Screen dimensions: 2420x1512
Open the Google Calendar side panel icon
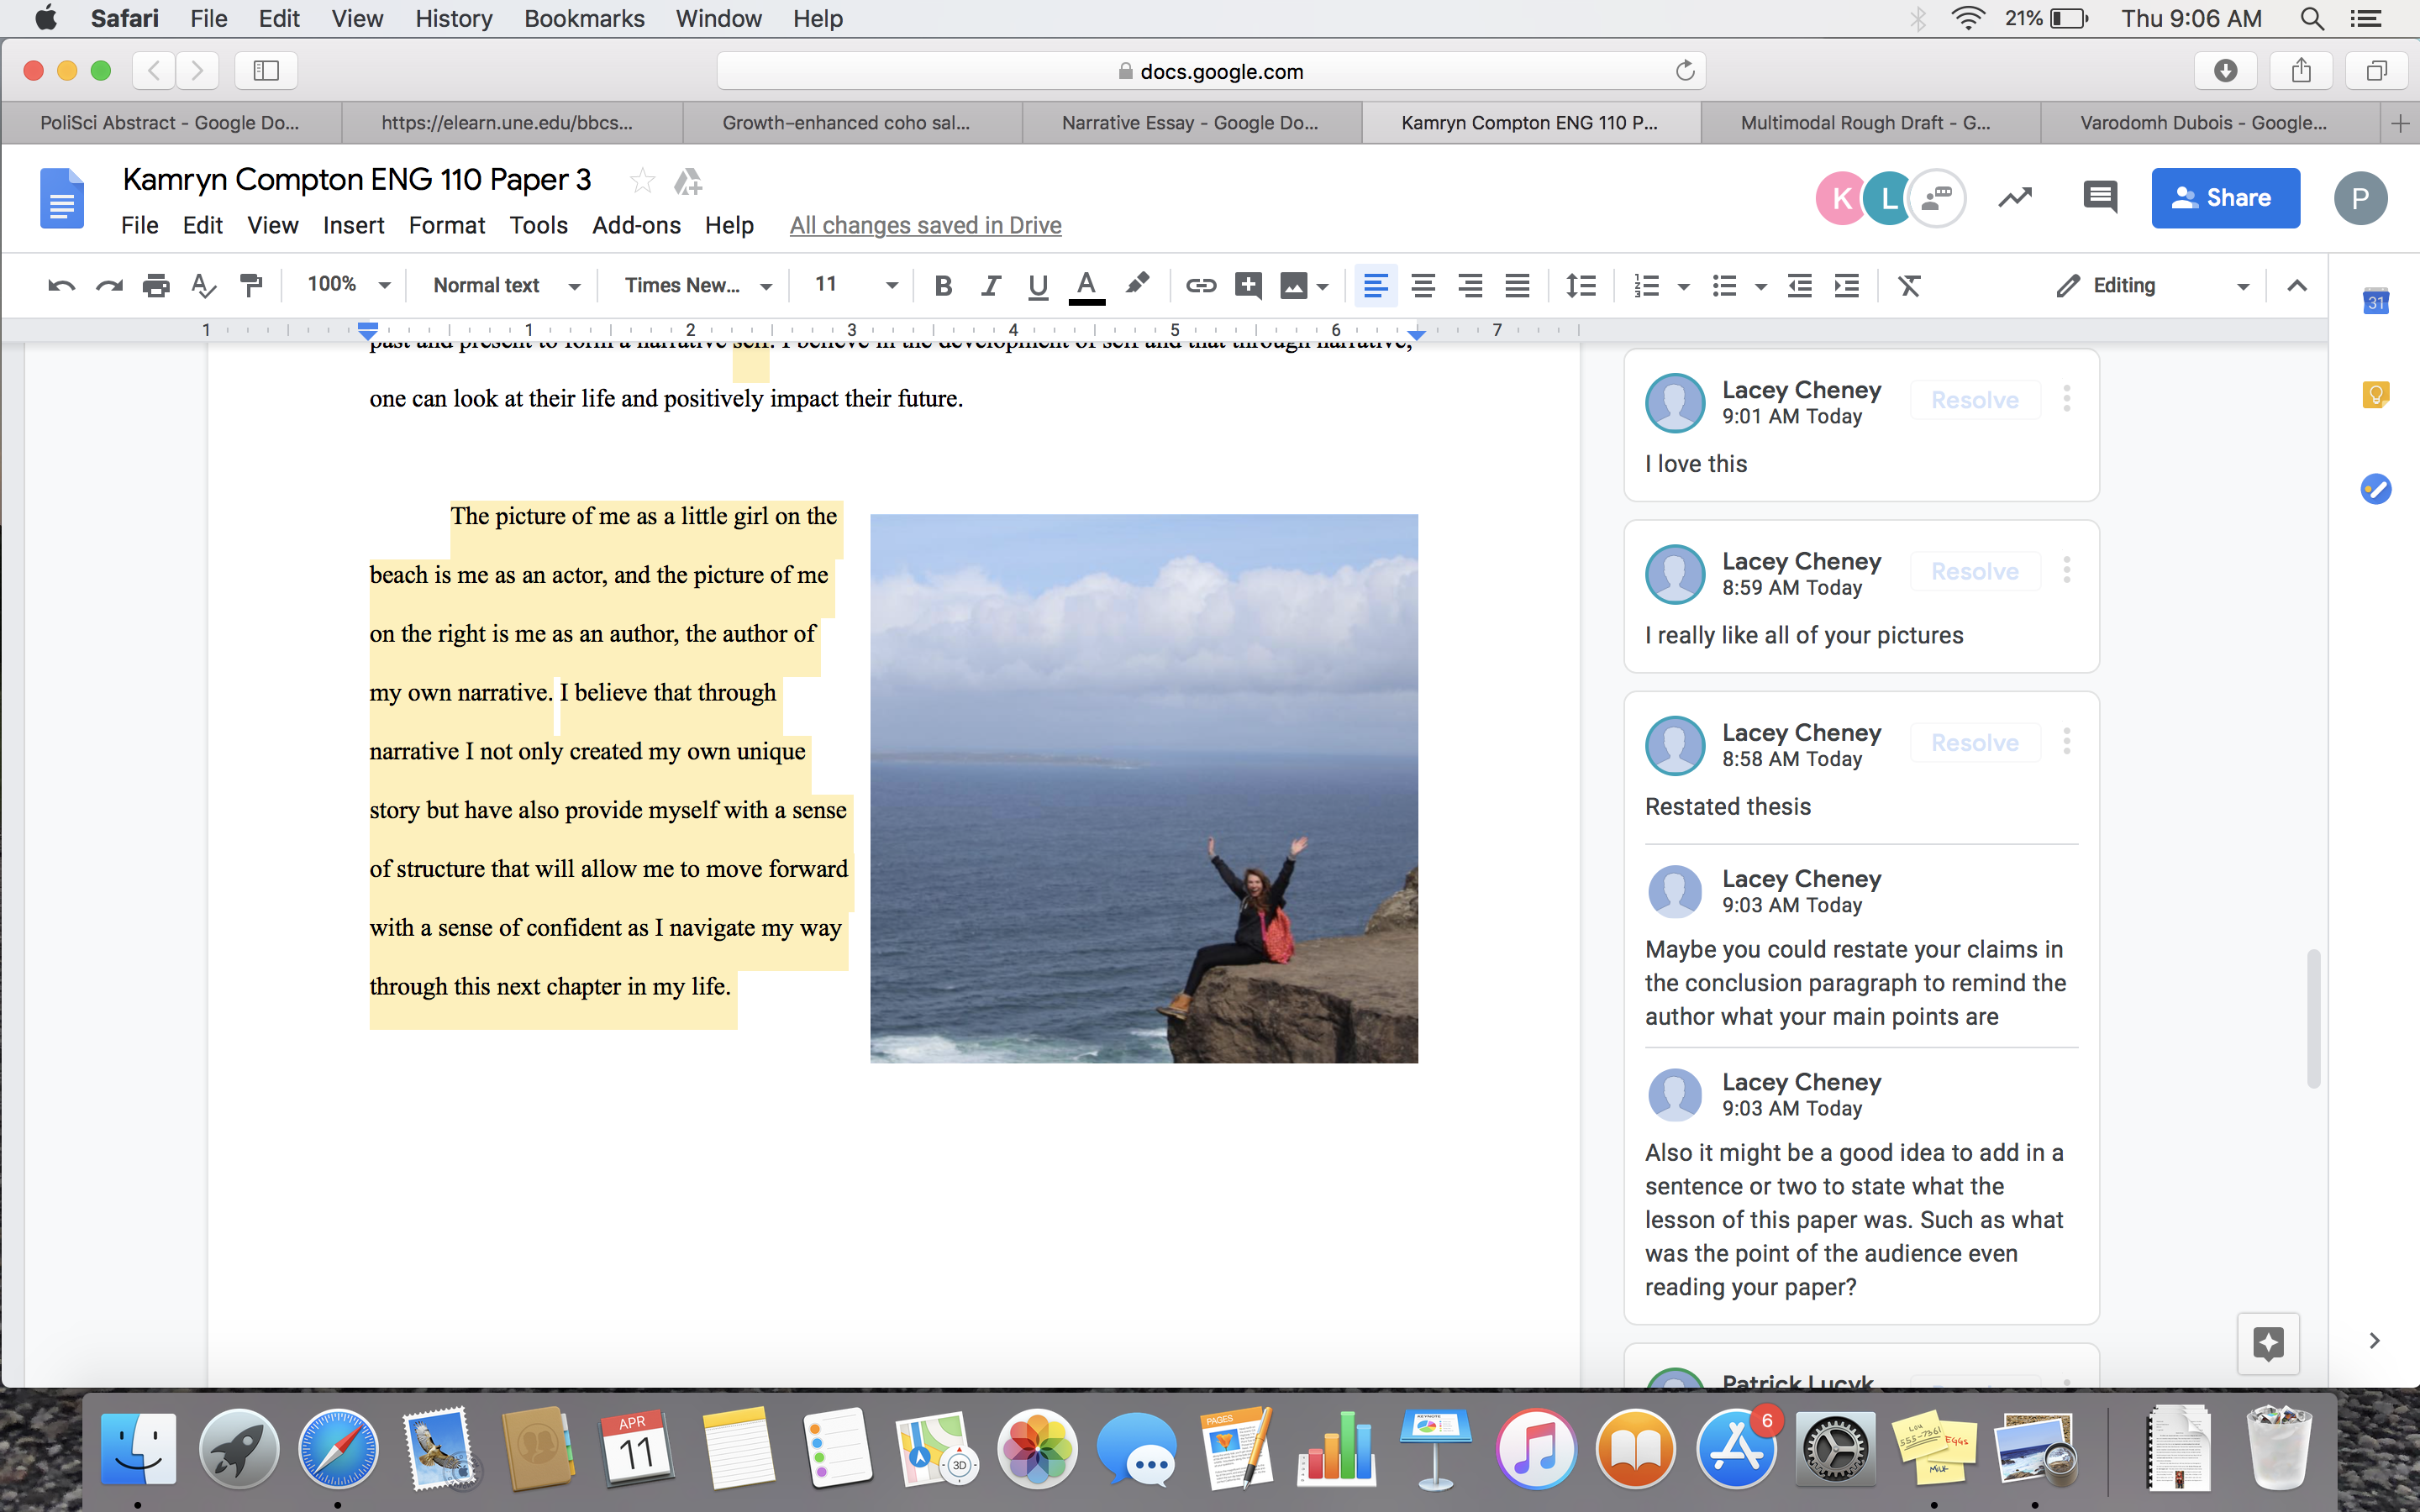(x=2376, y=301)
